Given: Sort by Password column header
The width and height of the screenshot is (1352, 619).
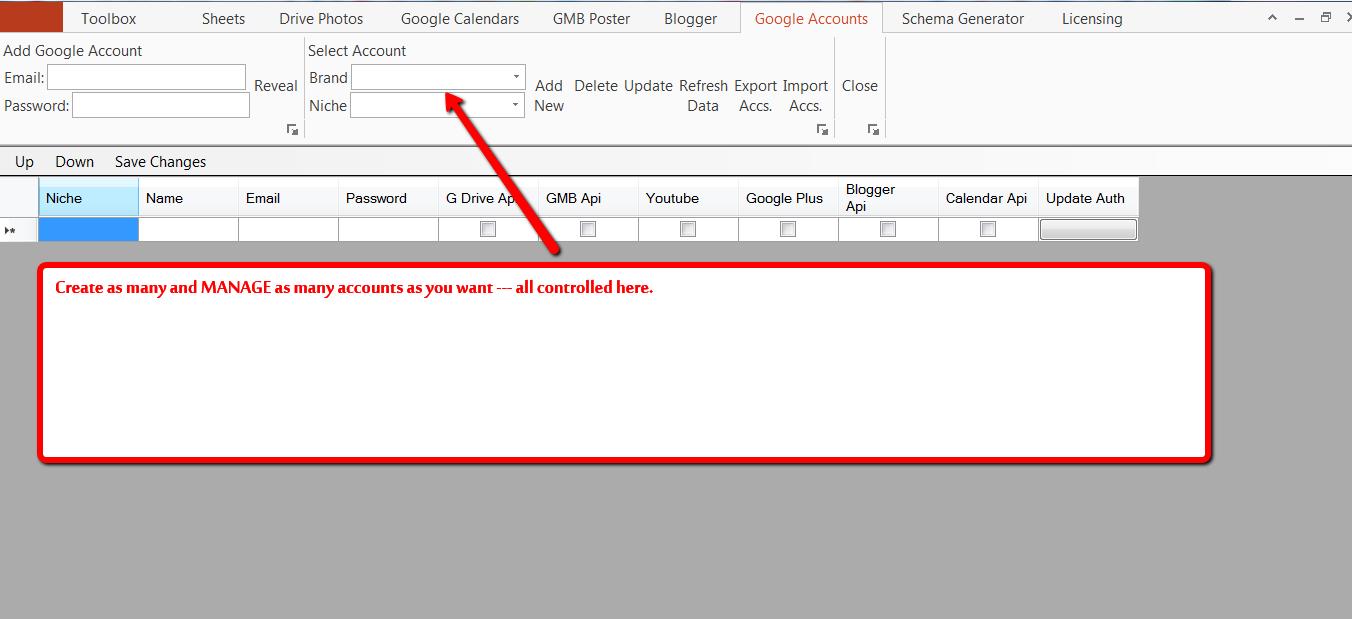Looking at the screenshot, I should 388,198.
